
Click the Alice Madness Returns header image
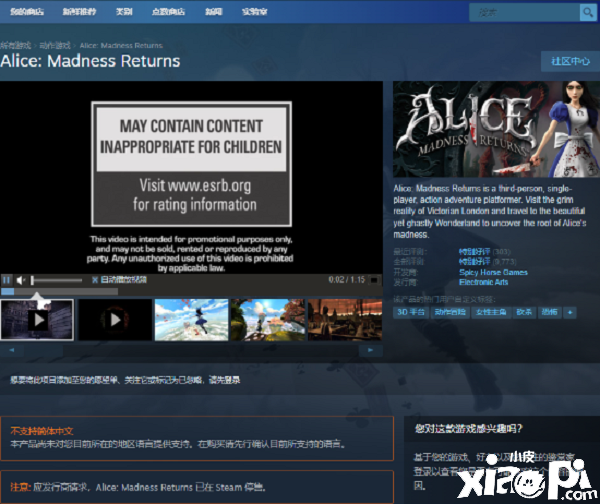tap(496, 129)
